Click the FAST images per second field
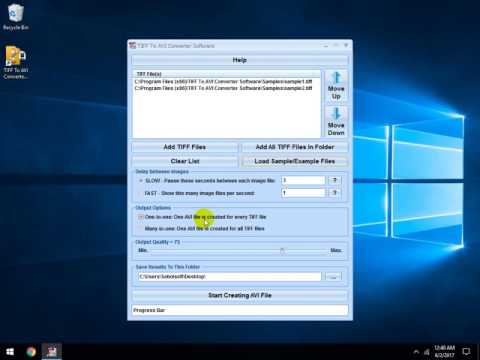The image size is (480, 360). click(x=303, y=193)
